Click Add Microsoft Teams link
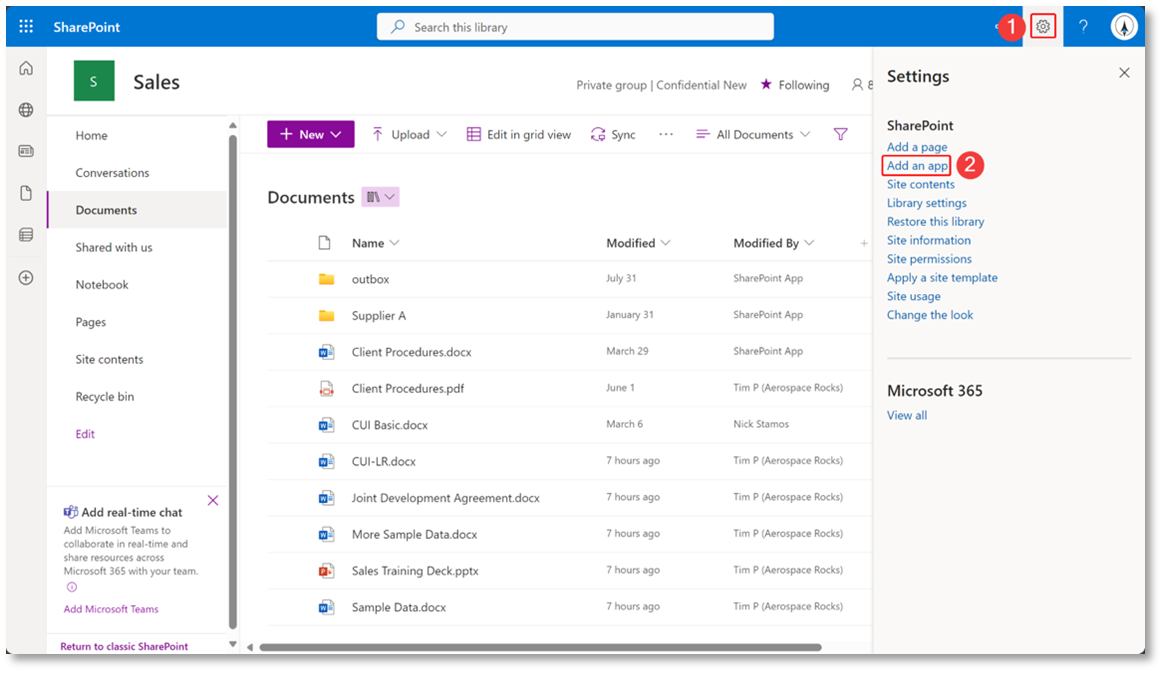 point(111,609)
